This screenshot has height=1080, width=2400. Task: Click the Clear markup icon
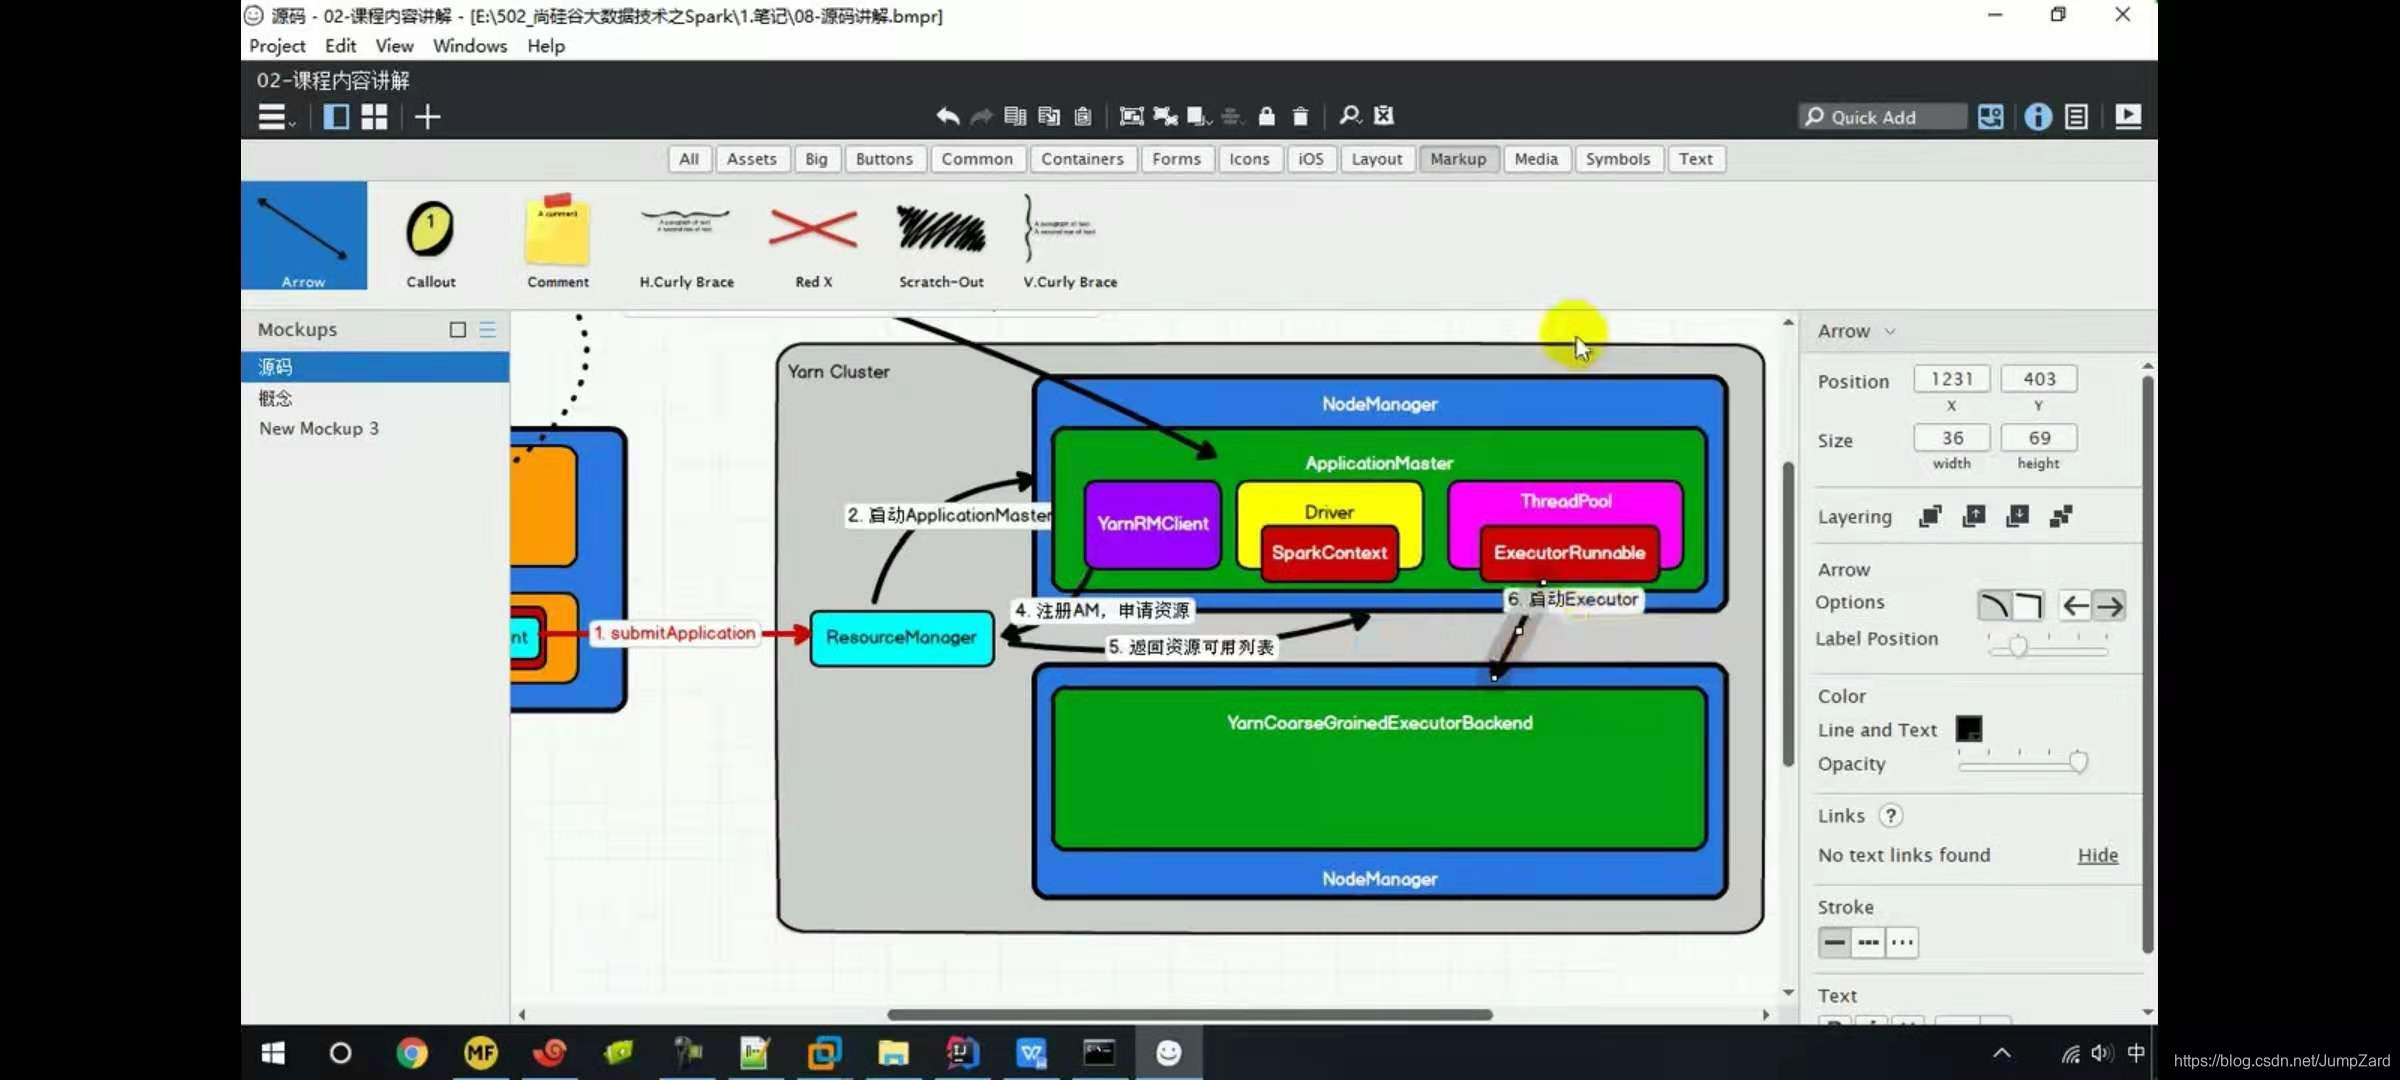[x=1384, y=116]
